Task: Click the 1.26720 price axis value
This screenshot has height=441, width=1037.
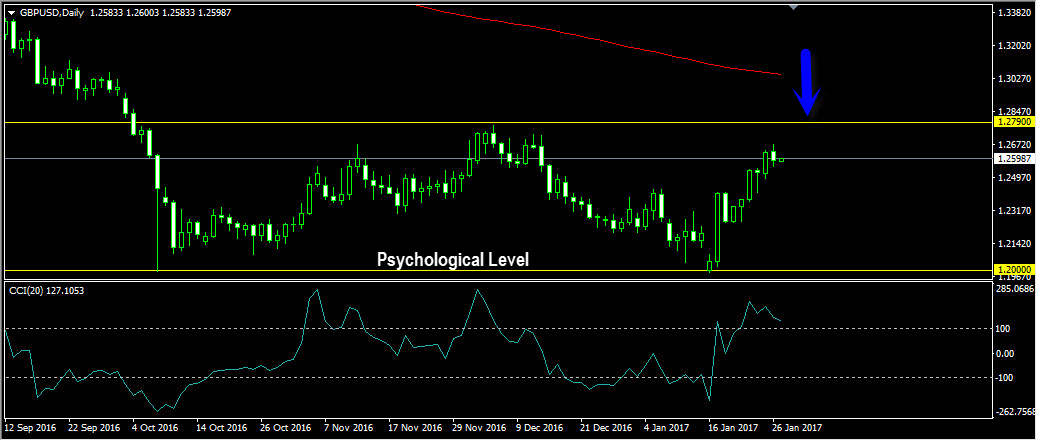Action: (x=1016, y=145)
